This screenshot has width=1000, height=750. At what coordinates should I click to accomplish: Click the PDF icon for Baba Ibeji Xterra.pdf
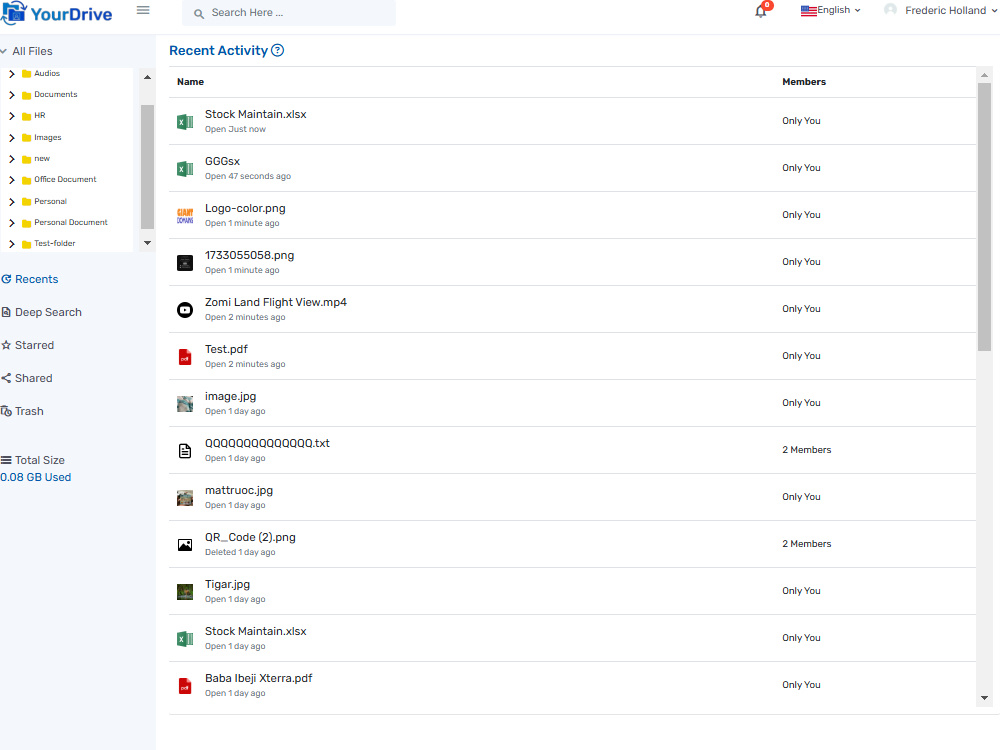pos(185,686)
